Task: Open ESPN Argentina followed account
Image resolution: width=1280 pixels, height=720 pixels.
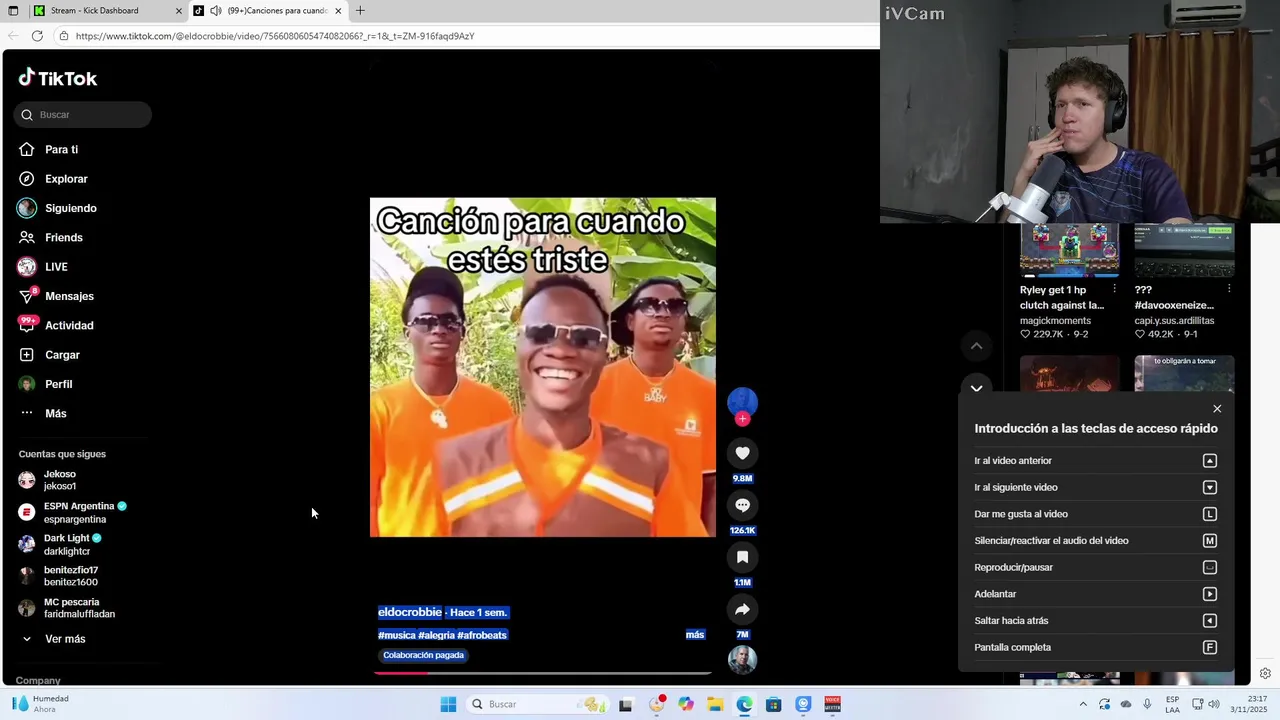Action: (72, 512)
